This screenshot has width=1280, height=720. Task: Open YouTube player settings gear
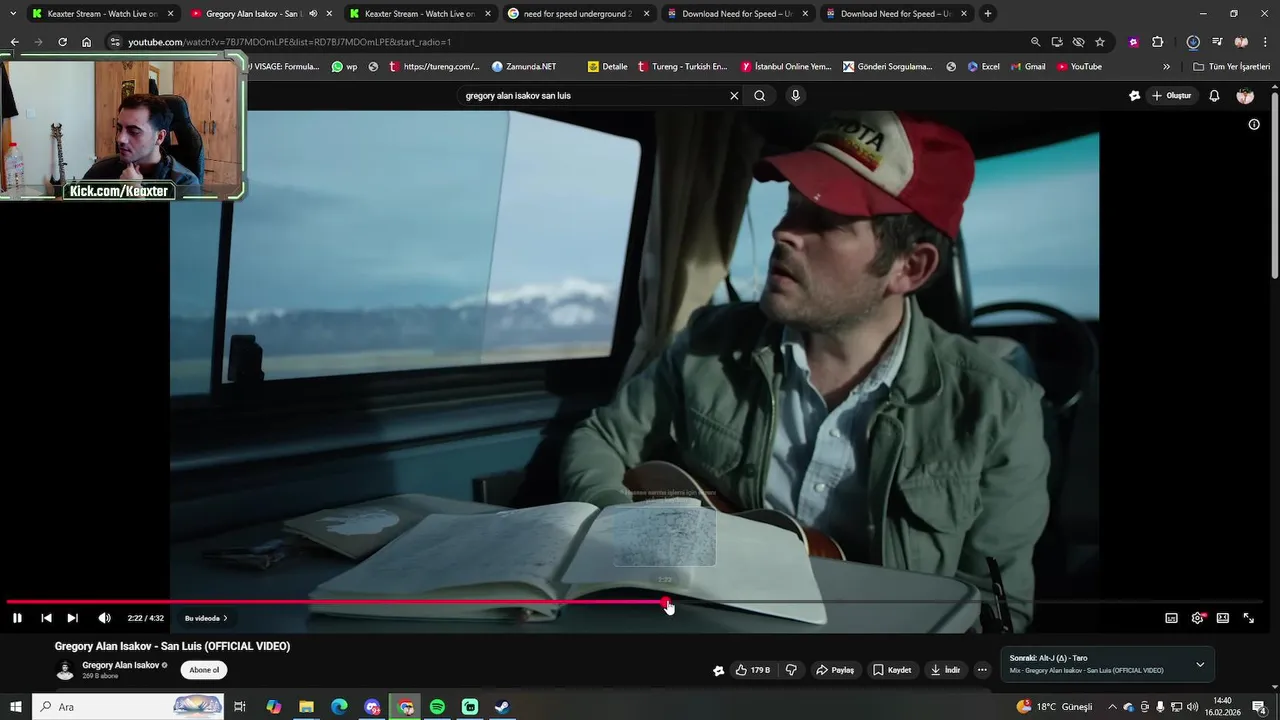tap(1197, 618)
